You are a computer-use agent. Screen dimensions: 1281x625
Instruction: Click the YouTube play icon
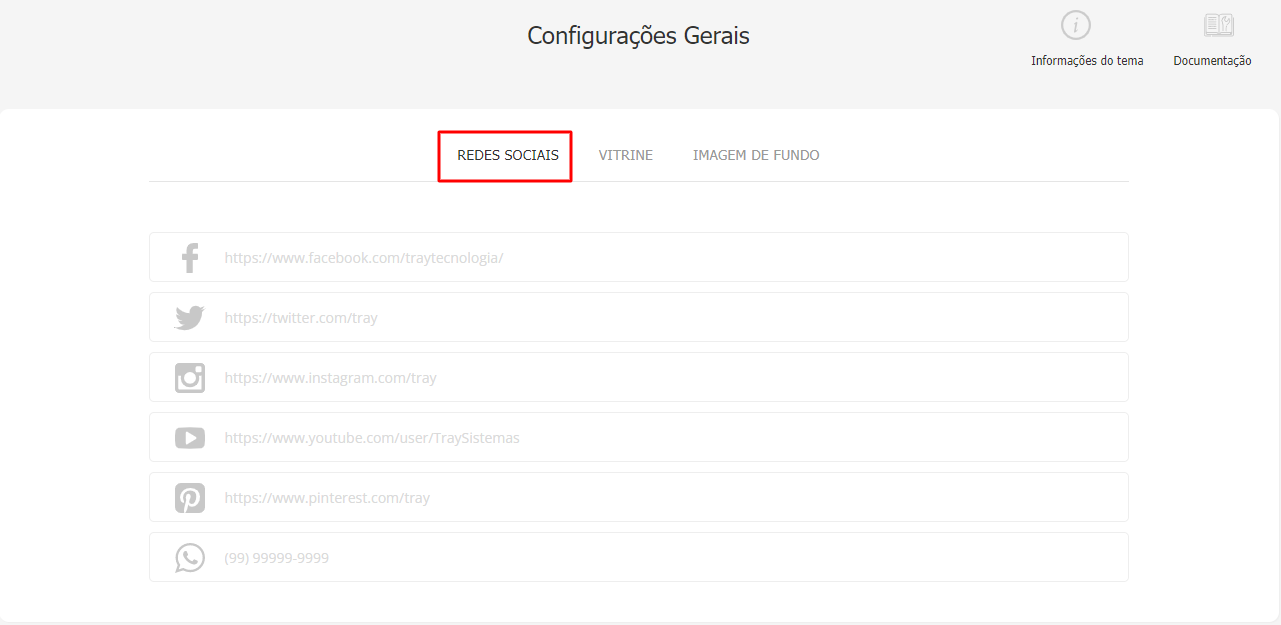coord(190,438)
